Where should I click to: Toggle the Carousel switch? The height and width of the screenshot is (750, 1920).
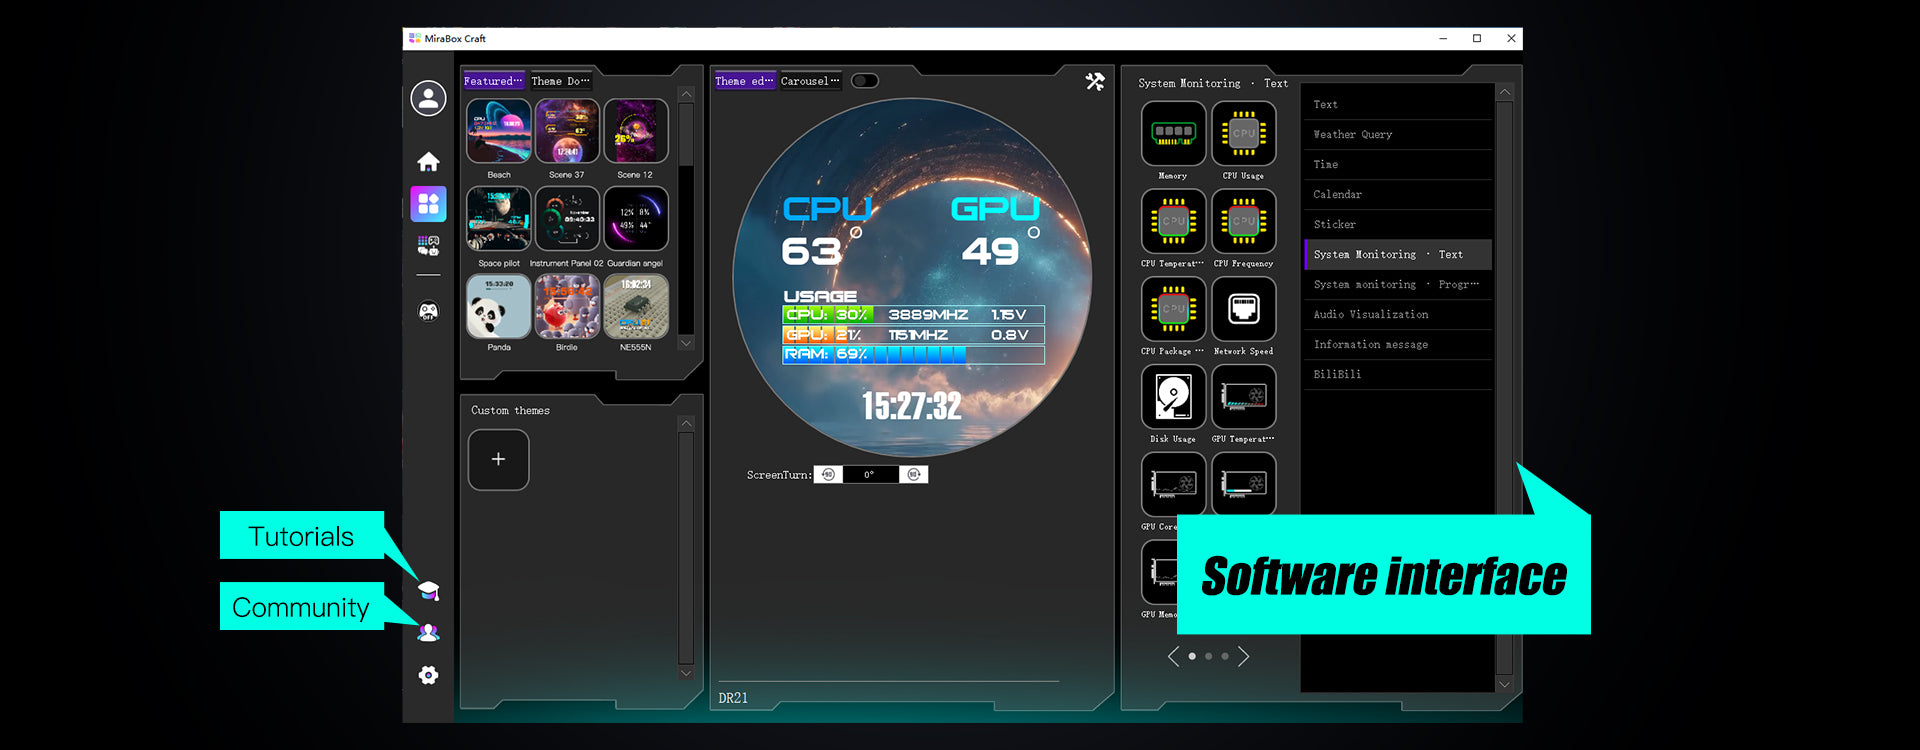click(x=865, y=81)
